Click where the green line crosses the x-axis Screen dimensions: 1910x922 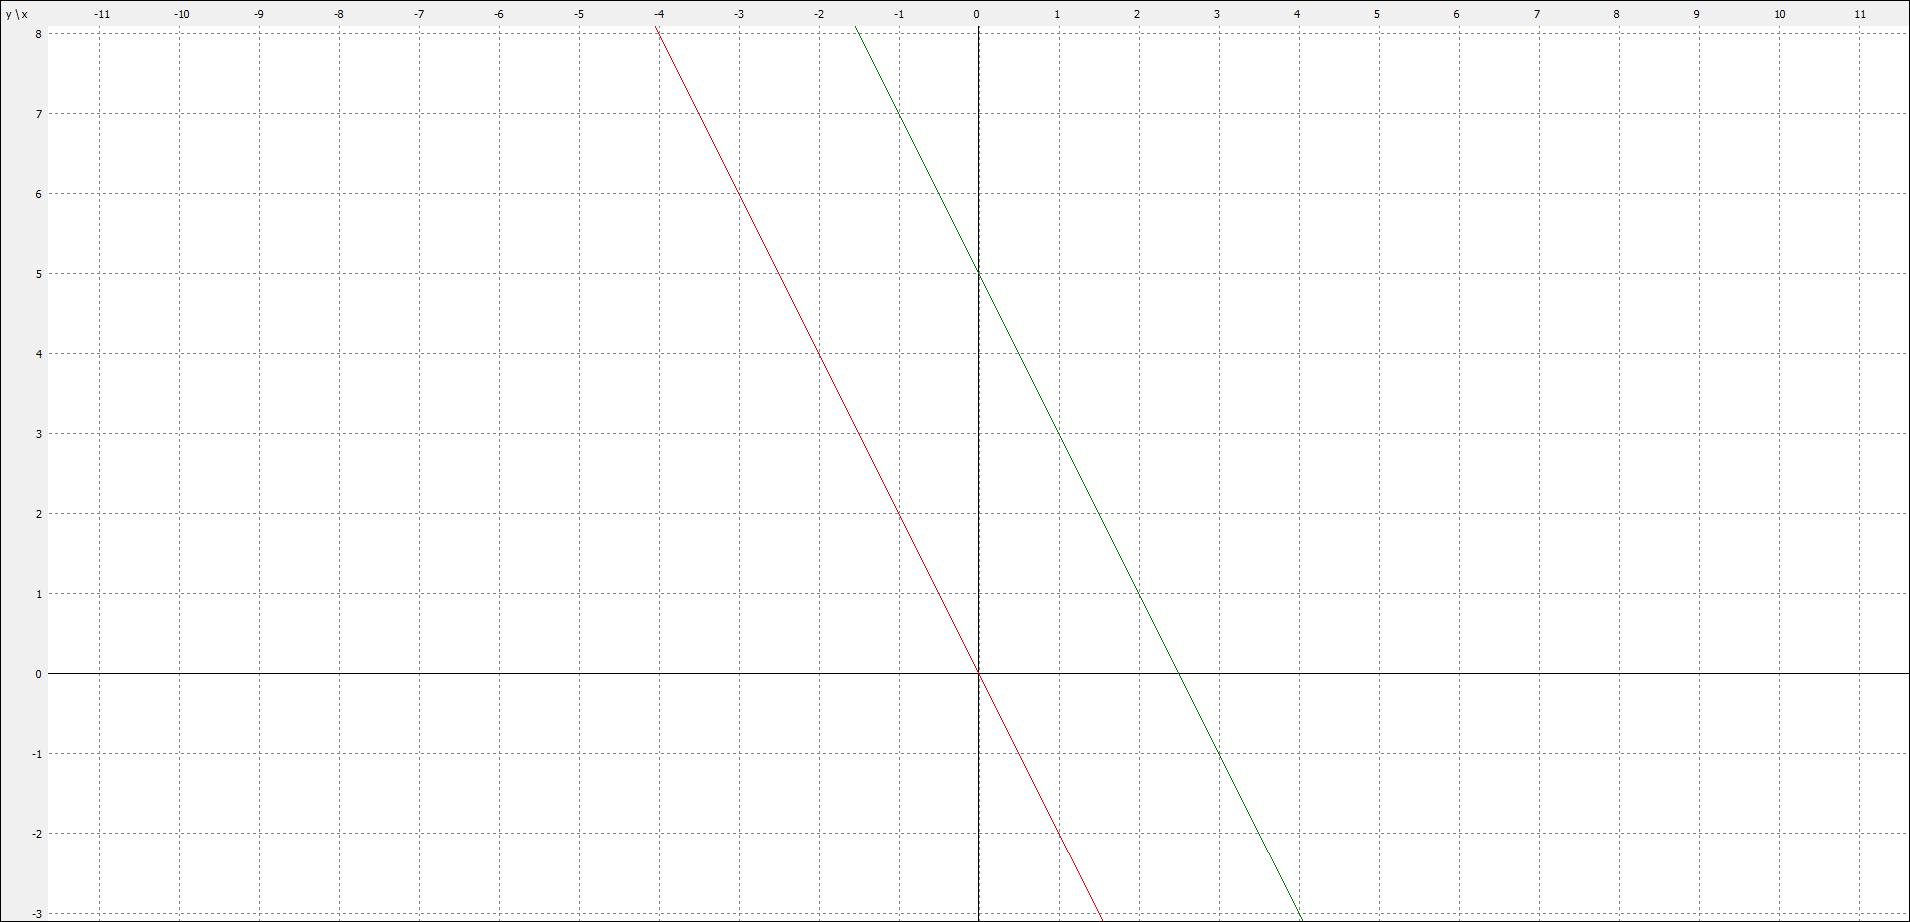click(x=1178, y=673)
